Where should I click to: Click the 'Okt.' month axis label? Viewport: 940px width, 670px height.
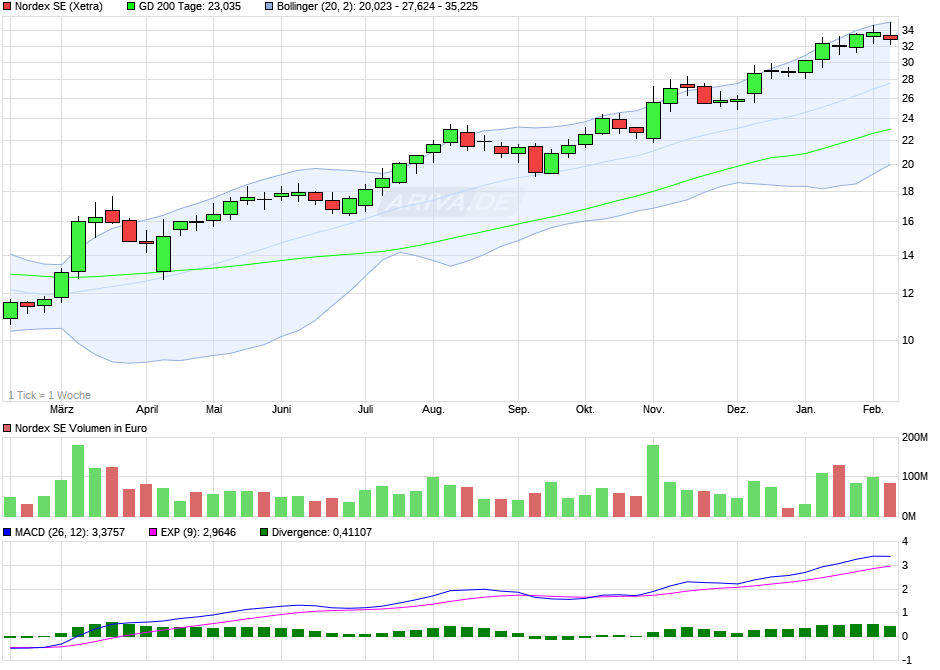(585, 409)
